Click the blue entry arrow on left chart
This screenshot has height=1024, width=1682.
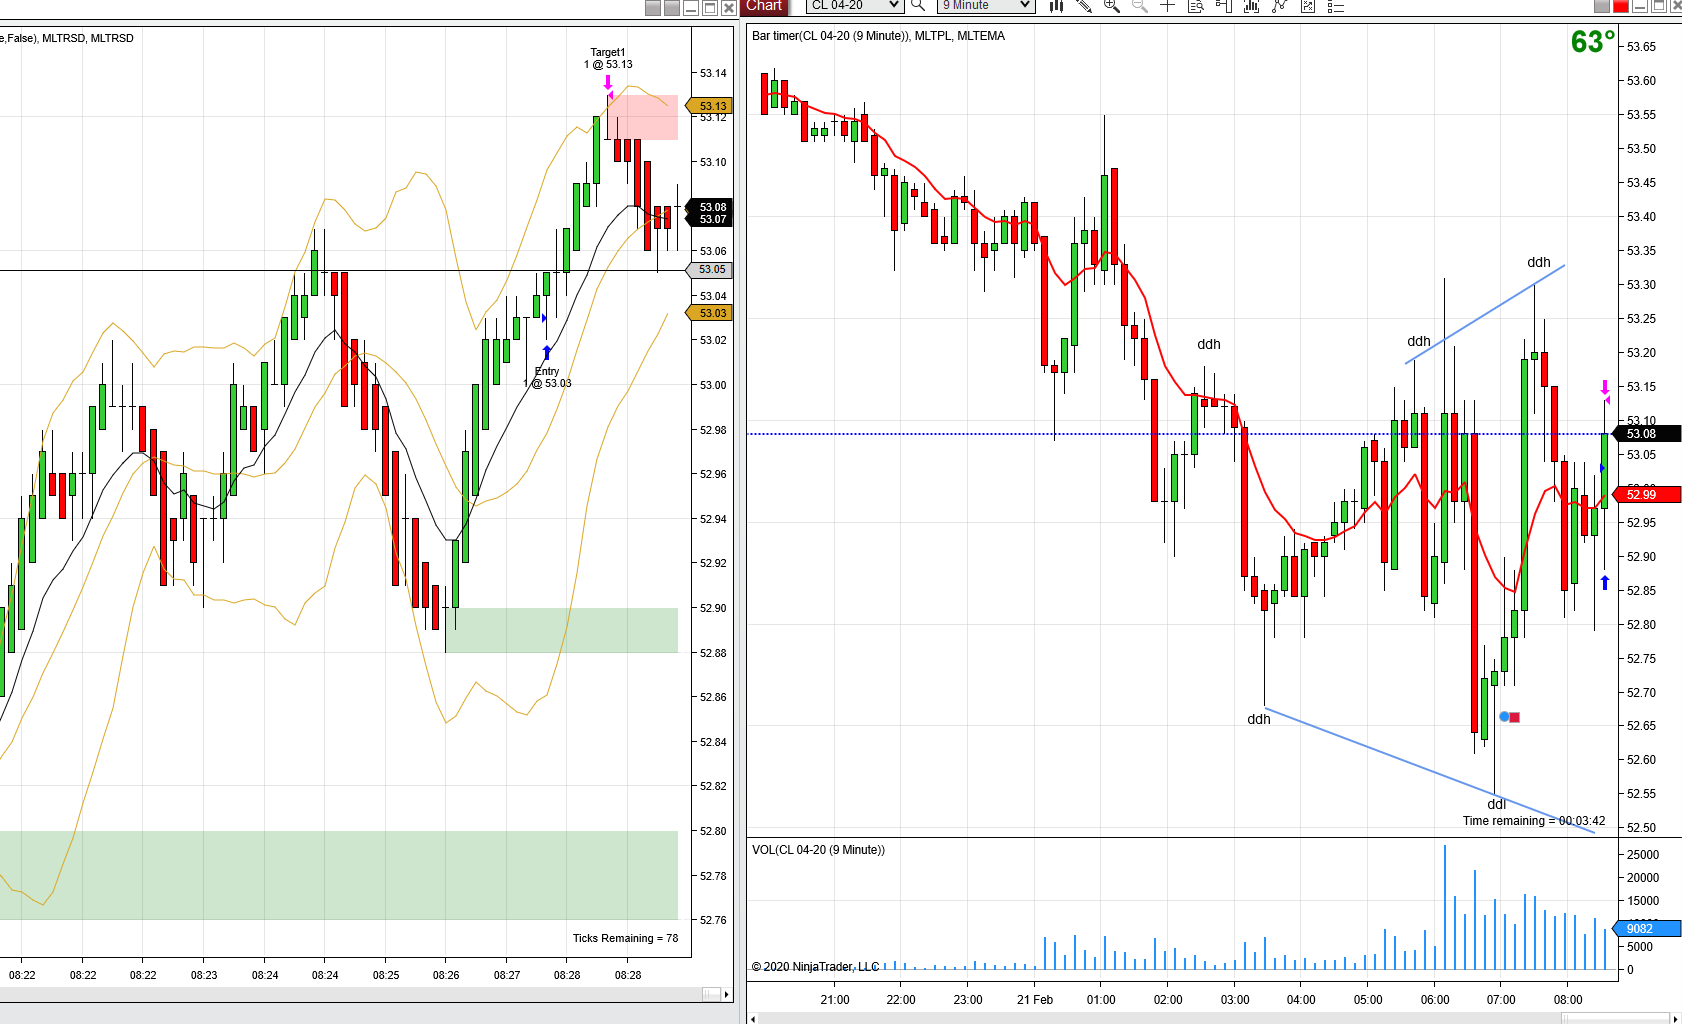point(547,352)
